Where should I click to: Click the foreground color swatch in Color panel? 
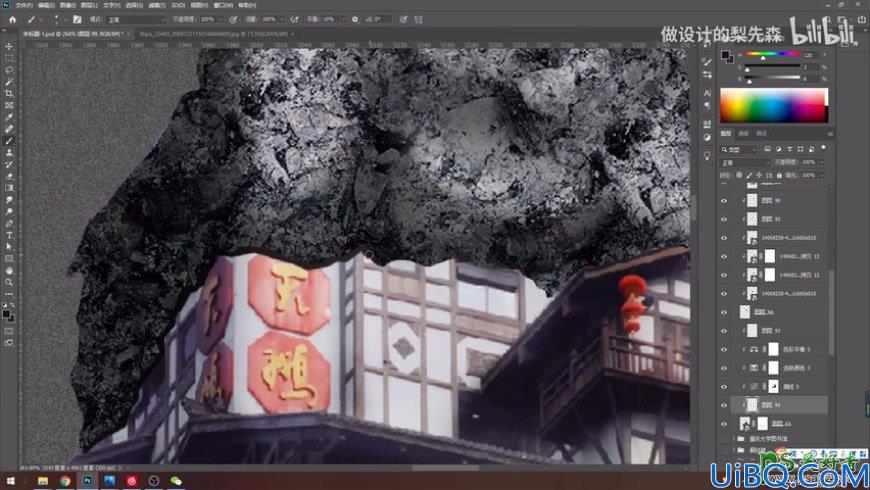(x=725, y=54)
